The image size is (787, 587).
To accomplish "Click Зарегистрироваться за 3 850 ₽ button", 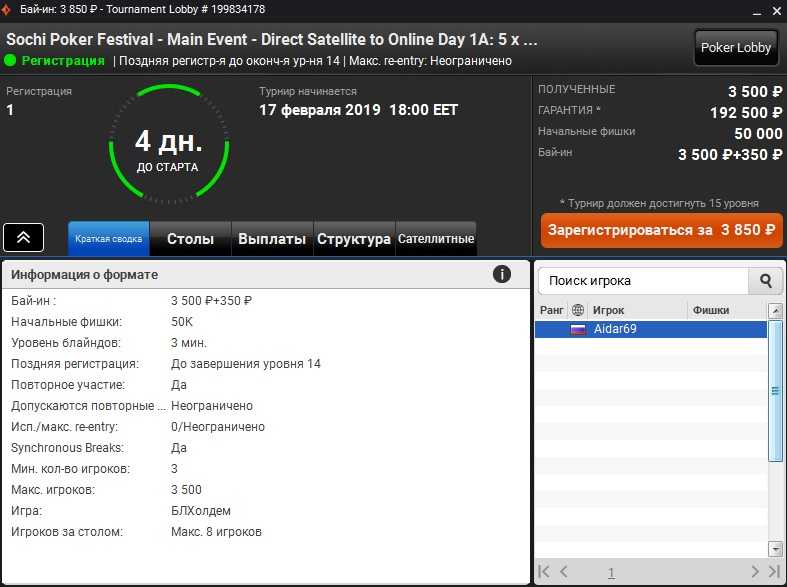I will (x=662, y=230).
